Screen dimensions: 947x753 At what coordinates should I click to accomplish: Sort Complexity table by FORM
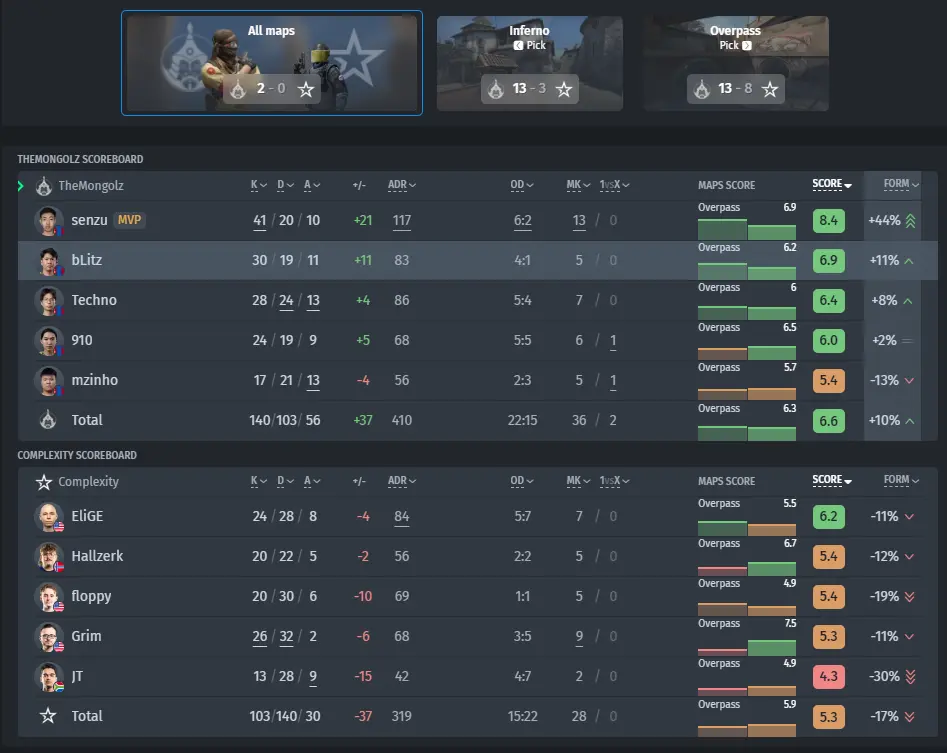pos(901,480)
